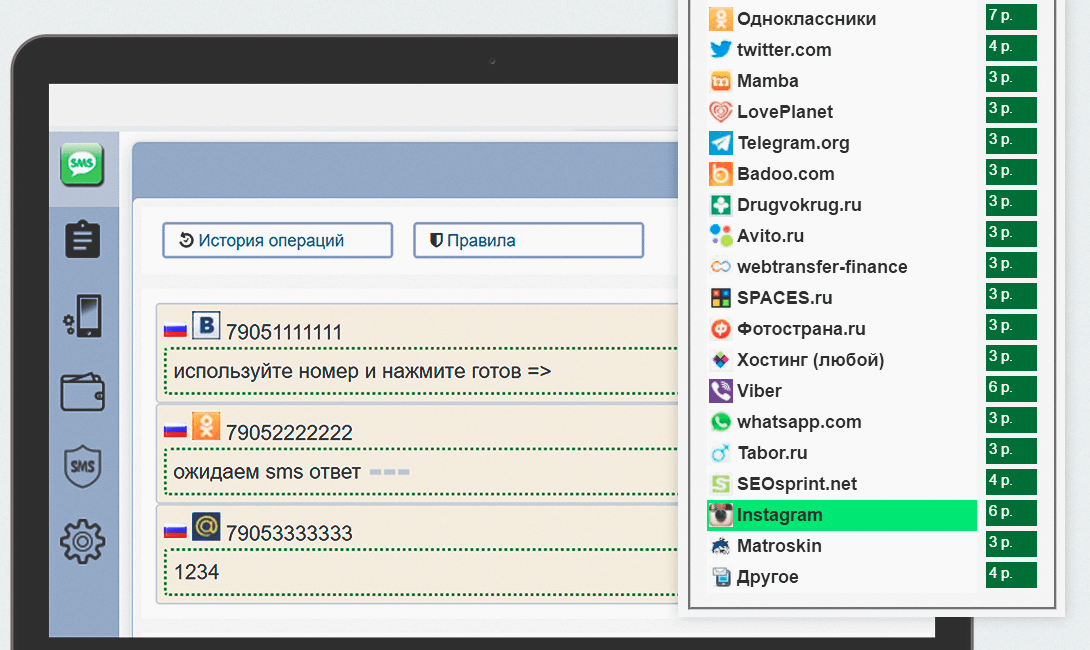Click the message 'используйте номер и нажмите готов'
Screen dimensions: 1090x650
(348, 371)
